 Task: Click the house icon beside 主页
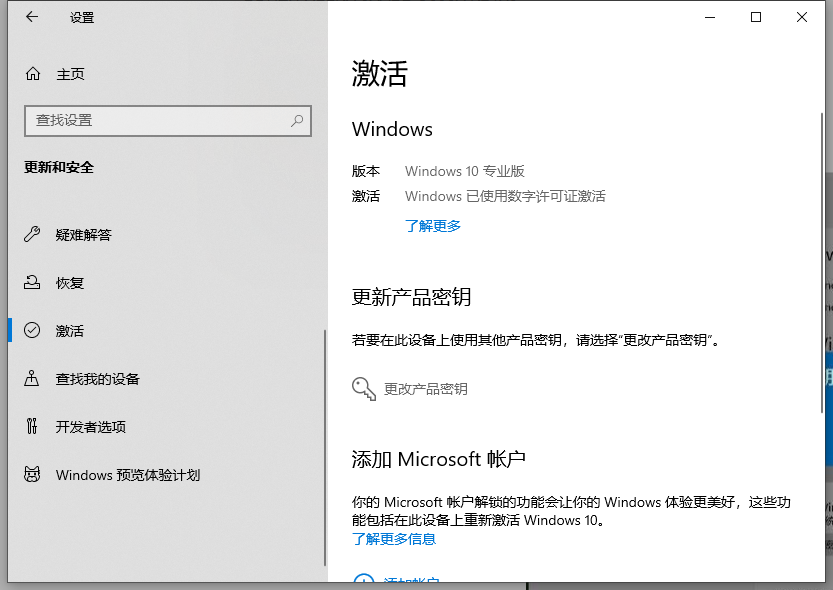click(x=33, y=74)
